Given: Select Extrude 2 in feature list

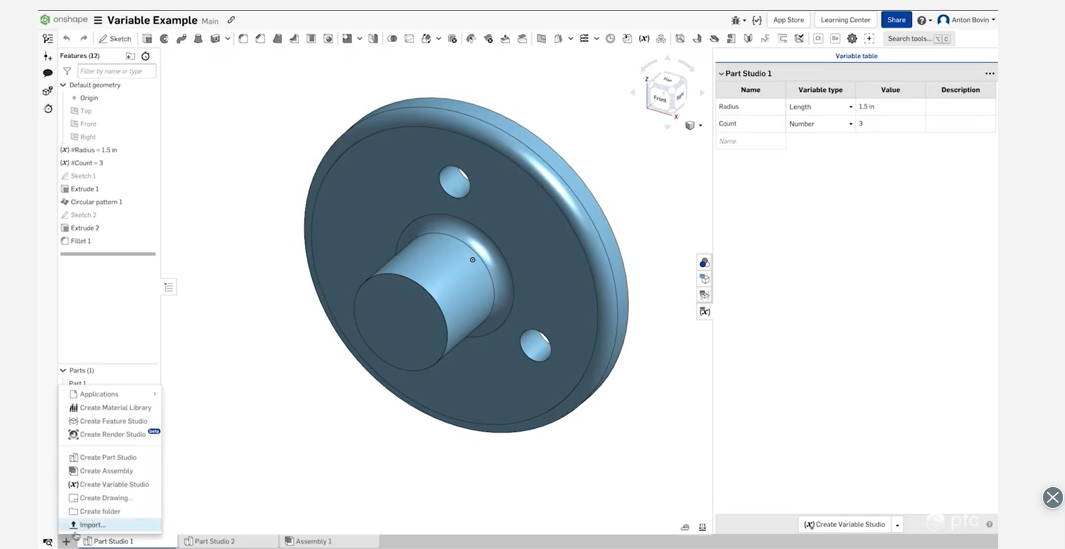Looking at the screenshot, I should click(x=79, y=228).
